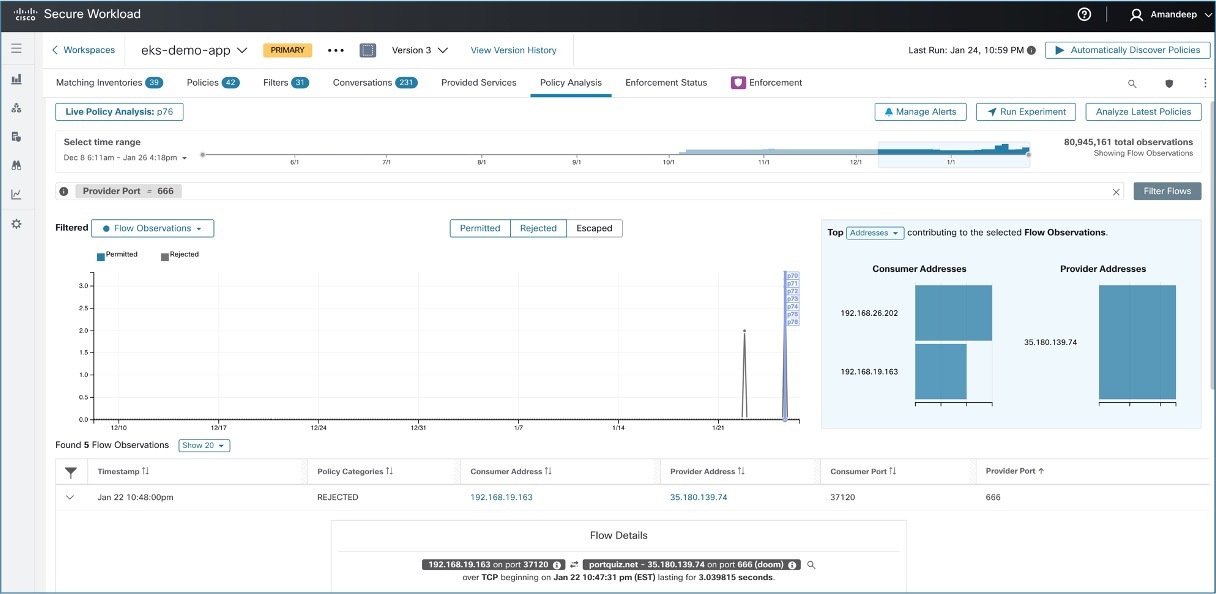Open the Flow Observations dropdown
The height and width of the screenshot is (594, 1216).
[x=152, y=228]
